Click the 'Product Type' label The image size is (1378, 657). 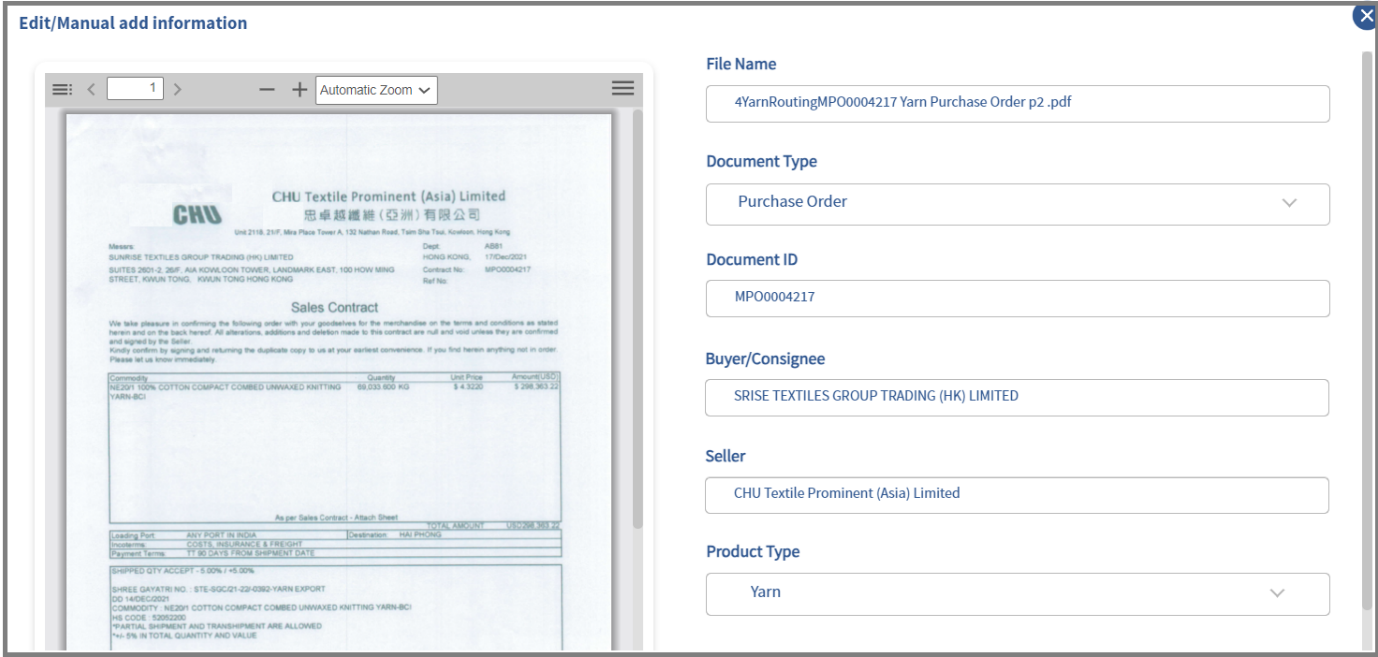pos(752,551)
